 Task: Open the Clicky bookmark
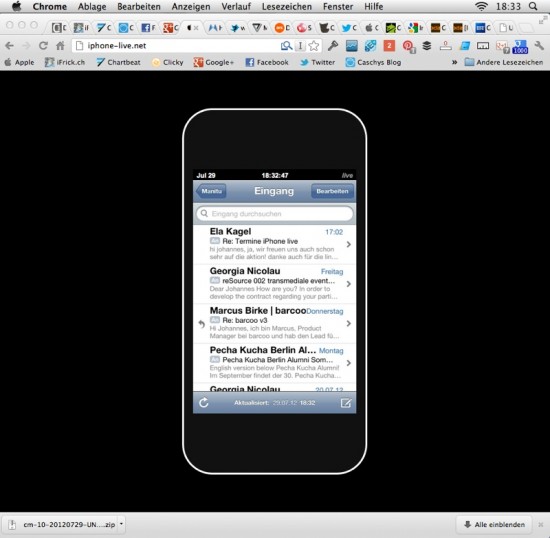[168, 62]
